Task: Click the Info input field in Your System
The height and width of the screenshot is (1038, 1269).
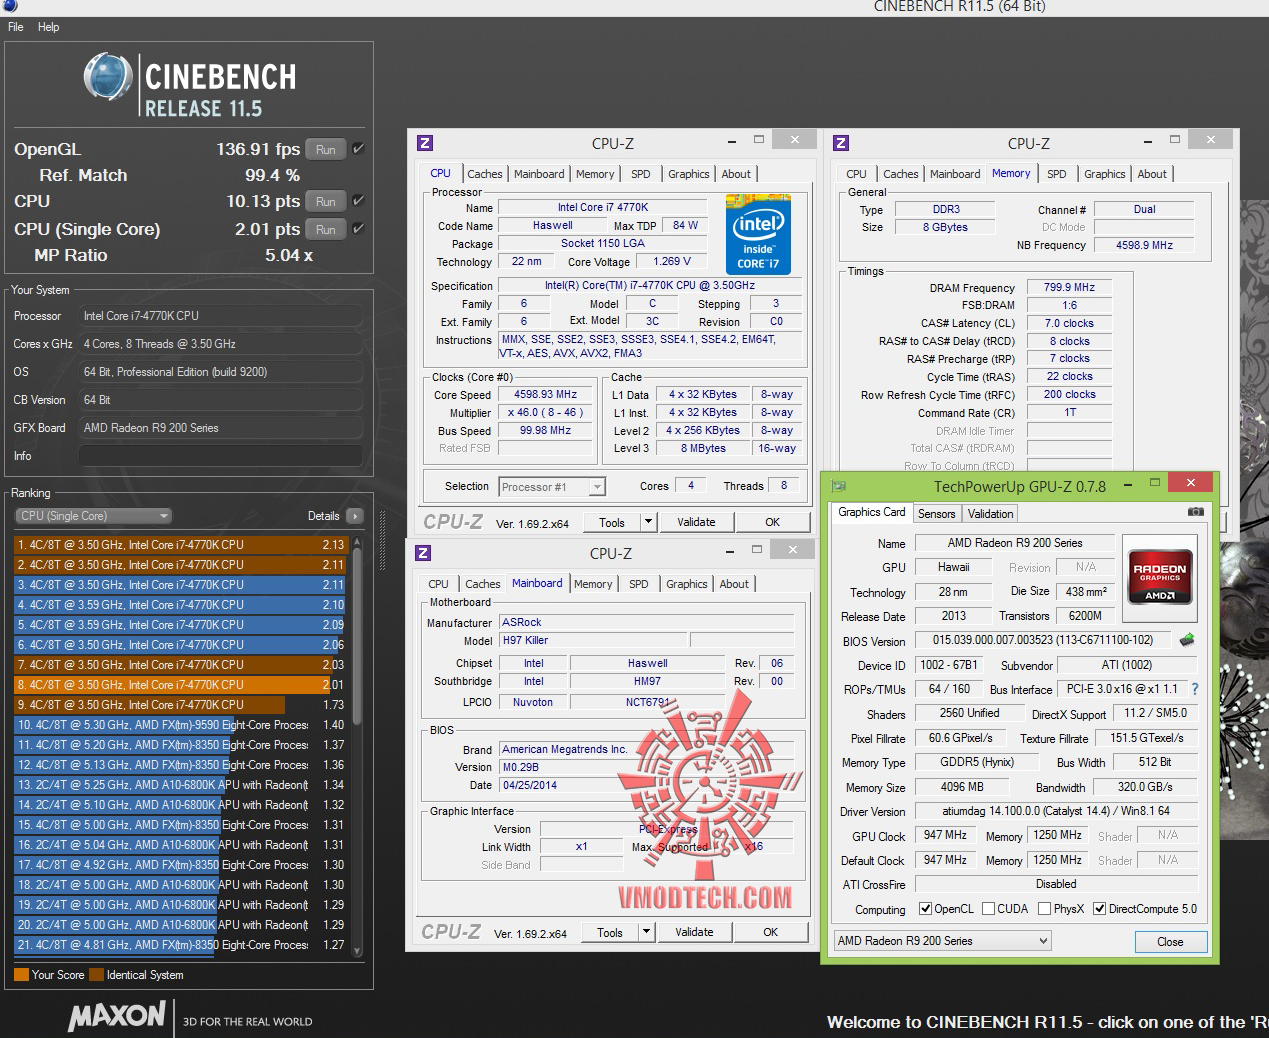Action: [x=220, y=456]
